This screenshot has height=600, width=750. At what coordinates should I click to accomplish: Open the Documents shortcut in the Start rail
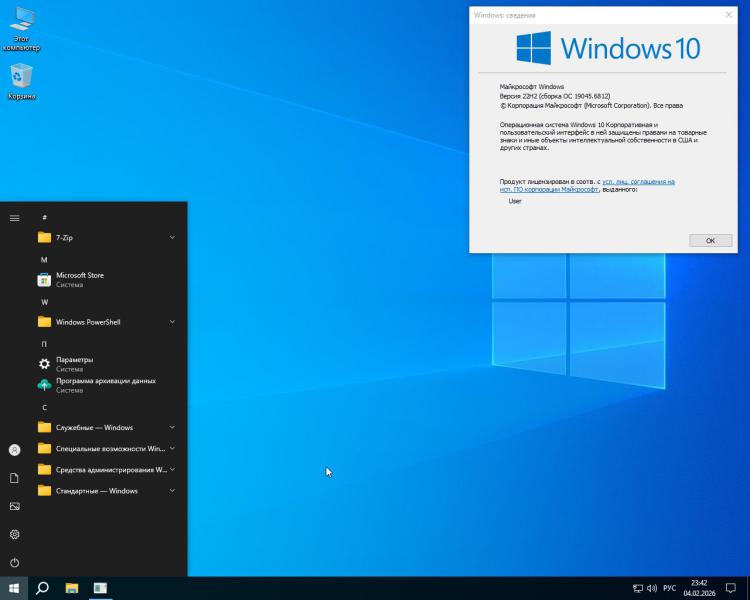pyautogui.click(x=14, y=478)
